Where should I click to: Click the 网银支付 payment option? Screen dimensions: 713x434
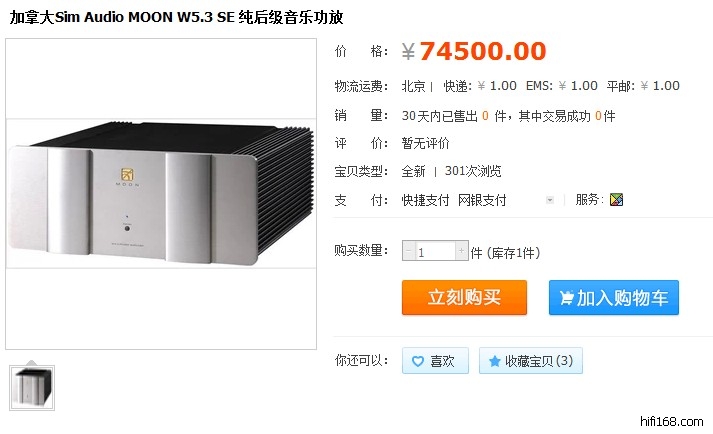[x=482, y=200]
